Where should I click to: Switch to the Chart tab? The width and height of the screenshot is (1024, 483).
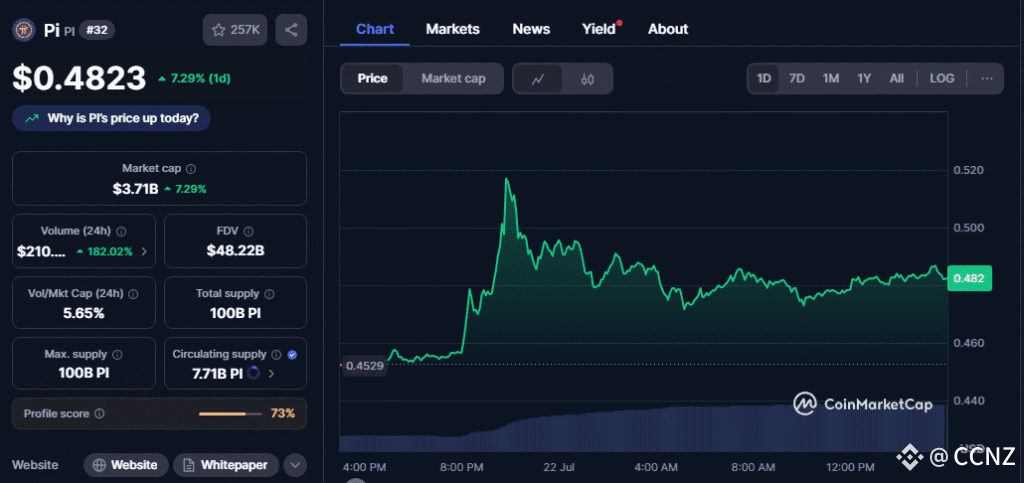(x=375, y=29)
